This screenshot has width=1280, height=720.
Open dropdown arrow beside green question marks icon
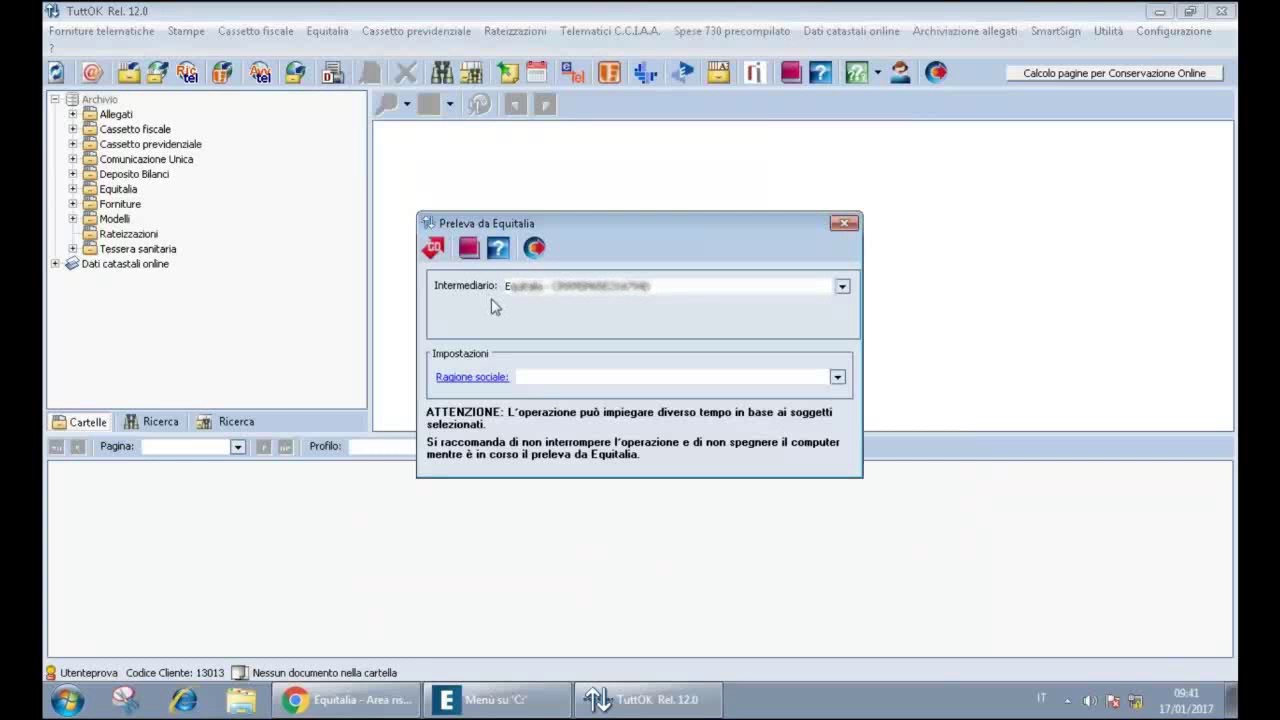pyautogui.click(x=877, y=72)
